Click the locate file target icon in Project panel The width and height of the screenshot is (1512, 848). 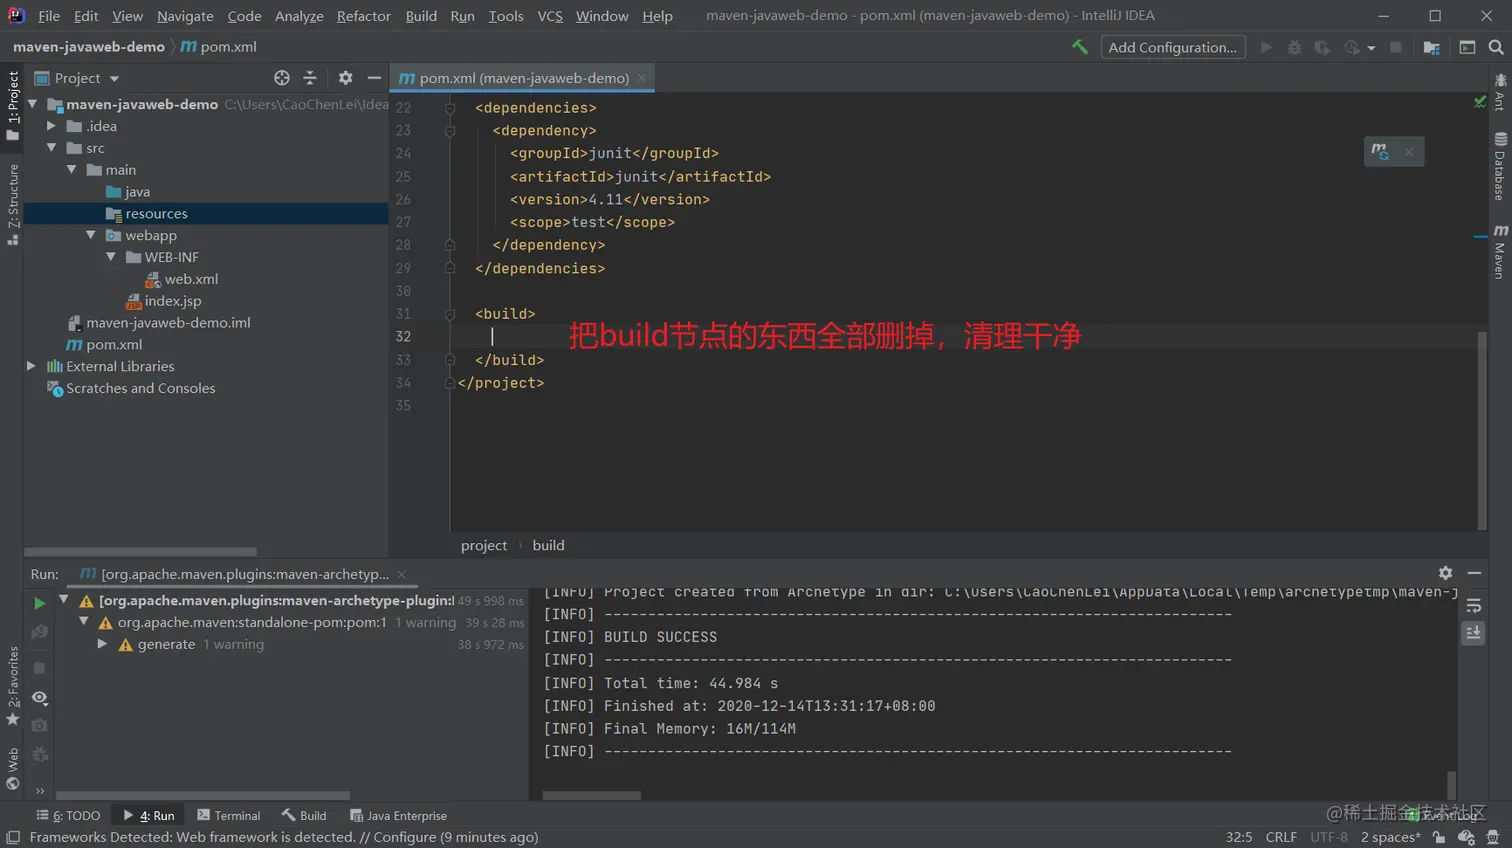282,78
